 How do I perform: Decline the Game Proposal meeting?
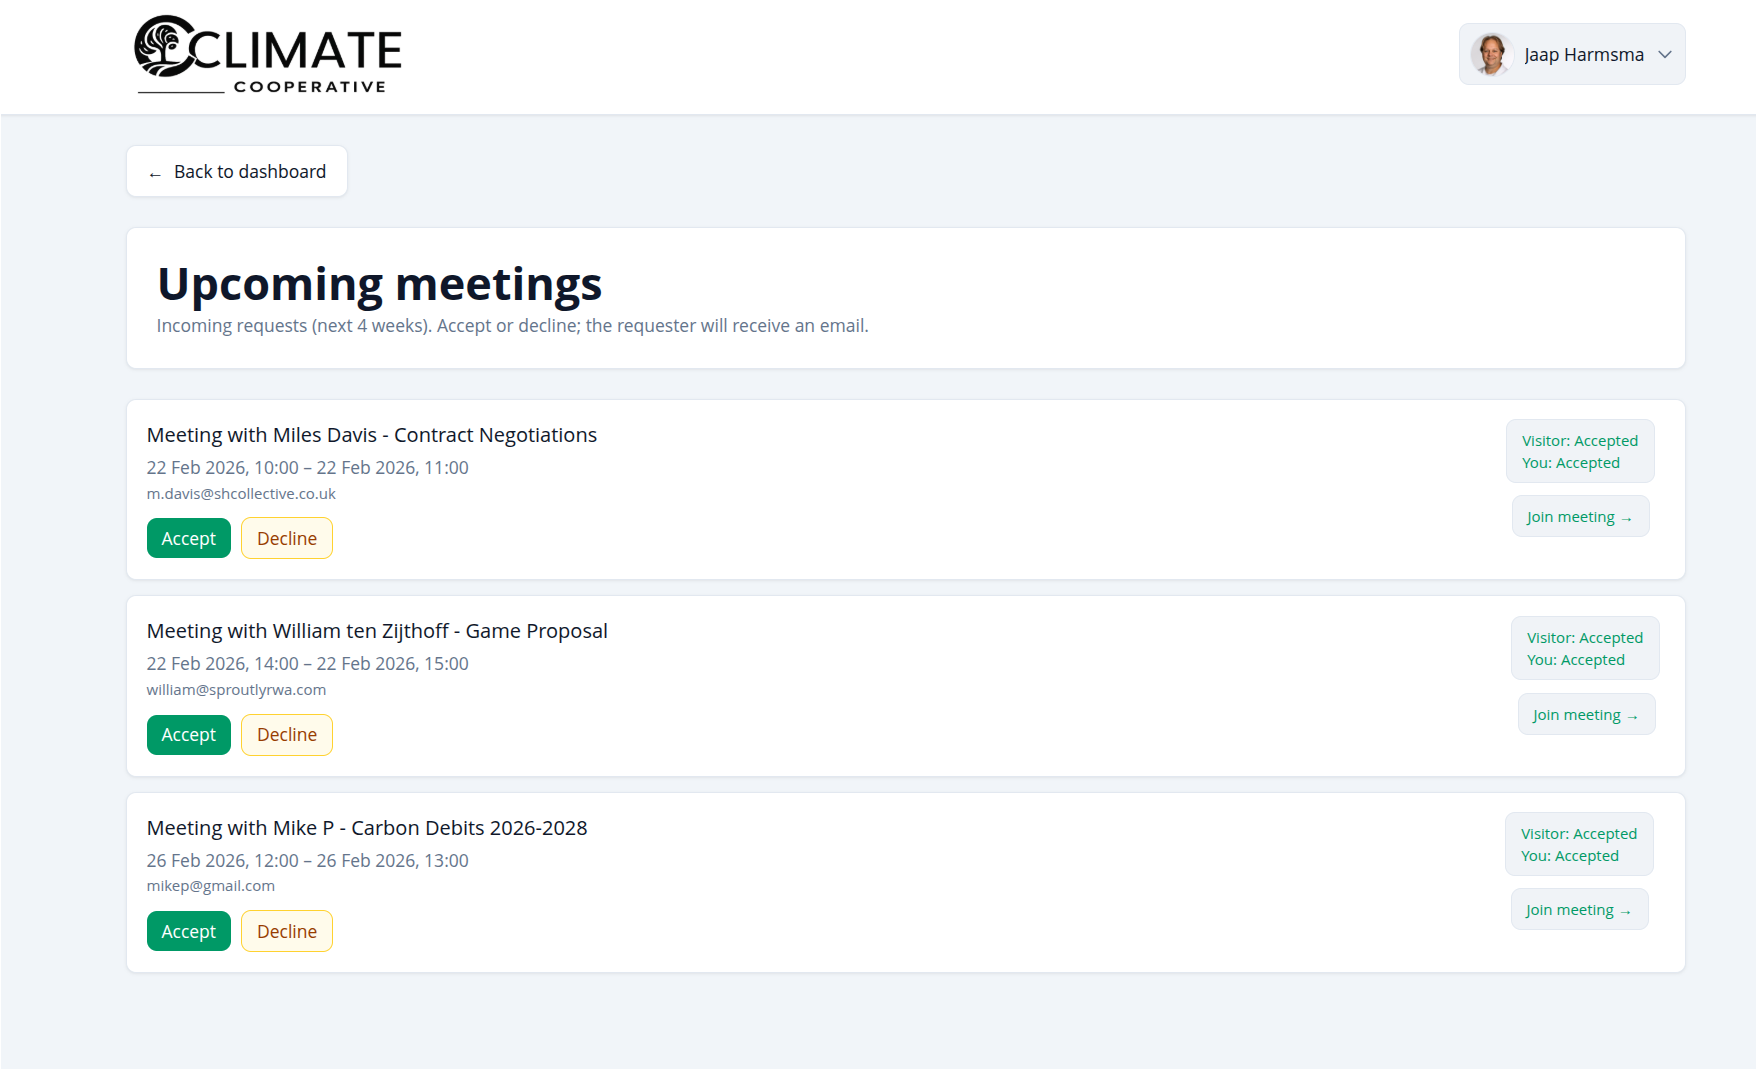[x=287, y=735]
